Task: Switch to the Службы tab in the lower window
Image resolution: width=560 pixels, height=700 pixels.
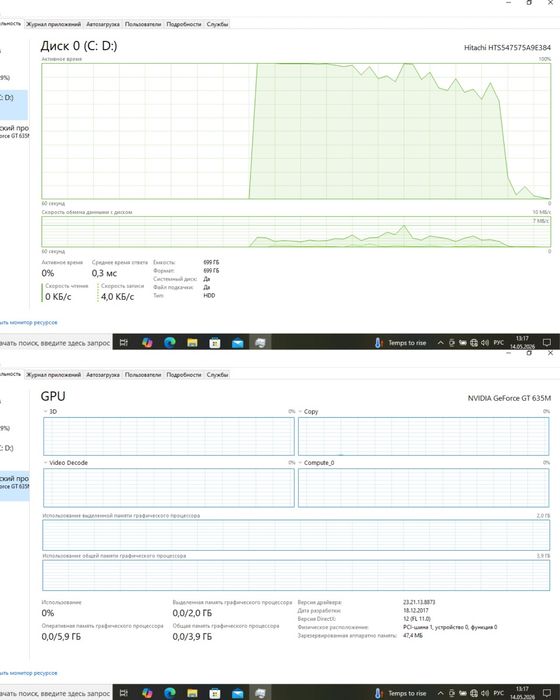Action: [217, 375]
